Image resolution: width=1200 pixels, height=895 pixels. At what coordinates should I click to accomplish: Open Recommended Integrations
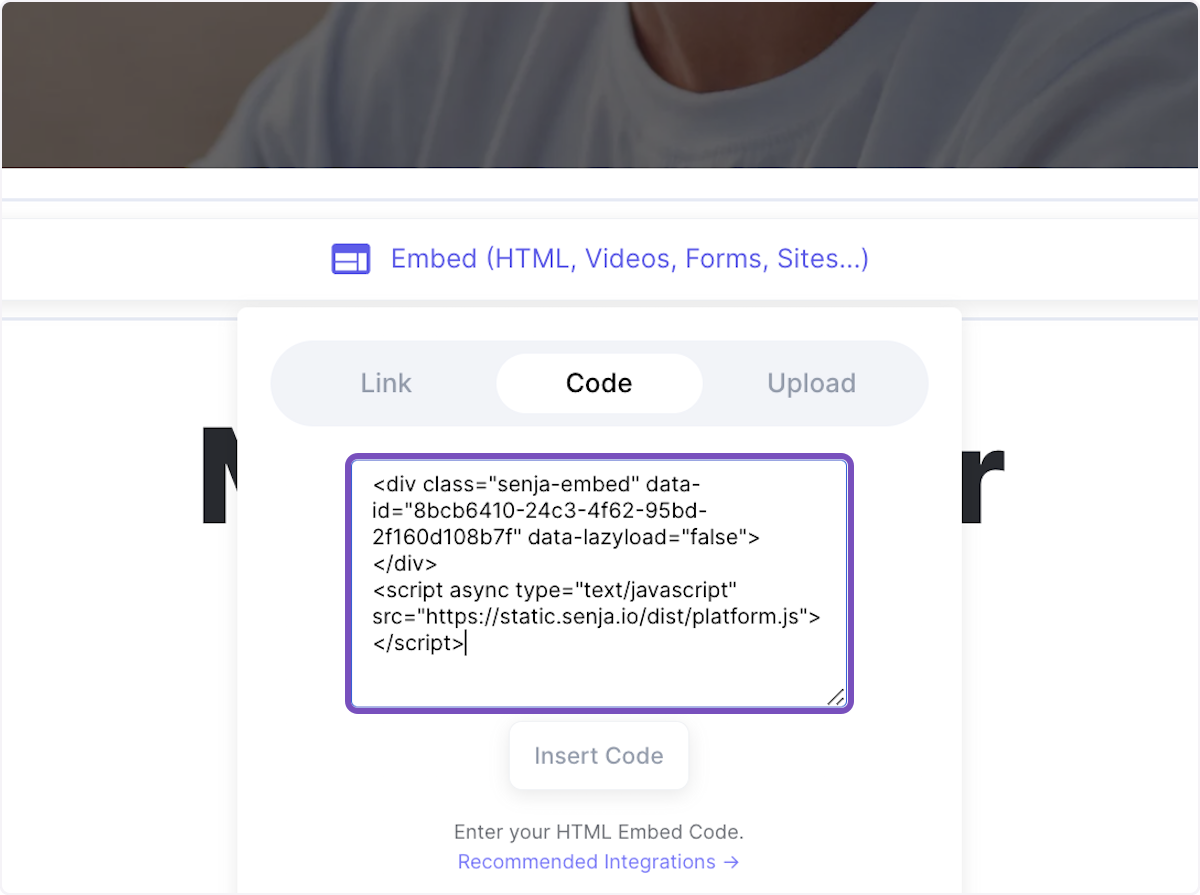point(585,861)
